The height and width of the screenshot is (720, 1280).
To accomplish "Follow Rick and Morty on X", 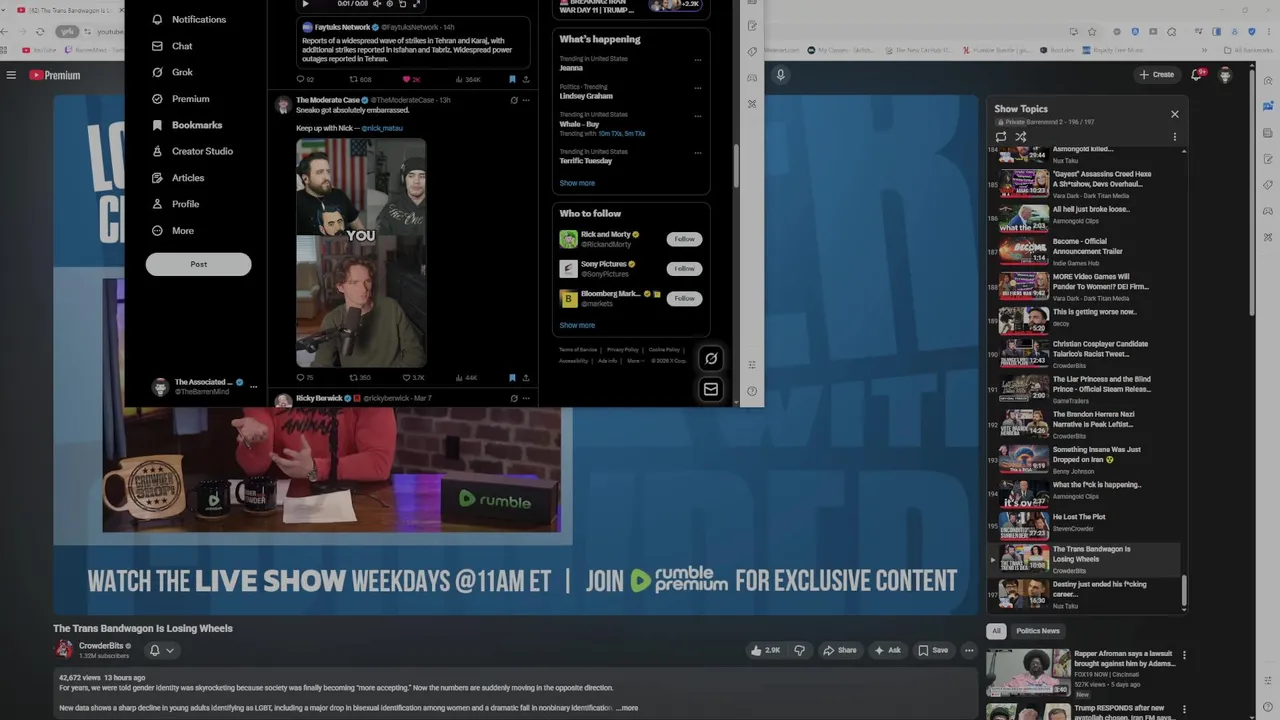I will (x=684, y=239).
